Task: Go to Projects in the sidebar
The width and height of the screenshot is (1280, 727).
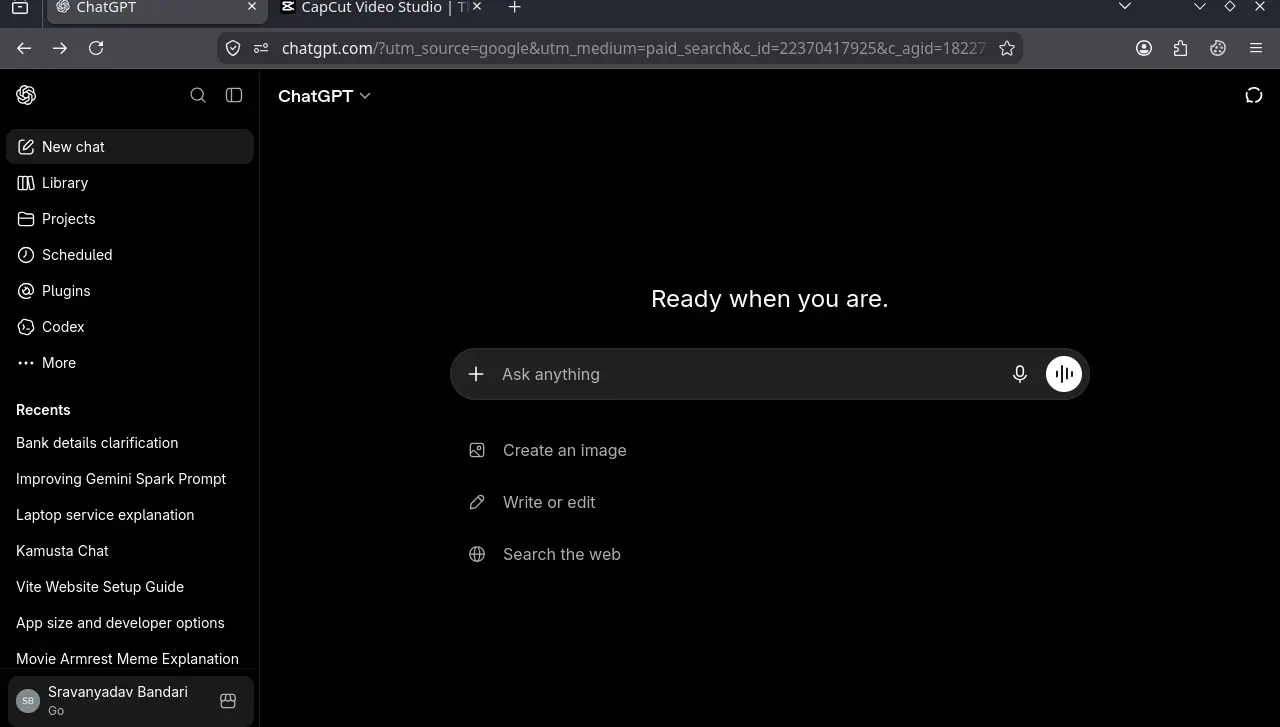Action: coord(130,219)
